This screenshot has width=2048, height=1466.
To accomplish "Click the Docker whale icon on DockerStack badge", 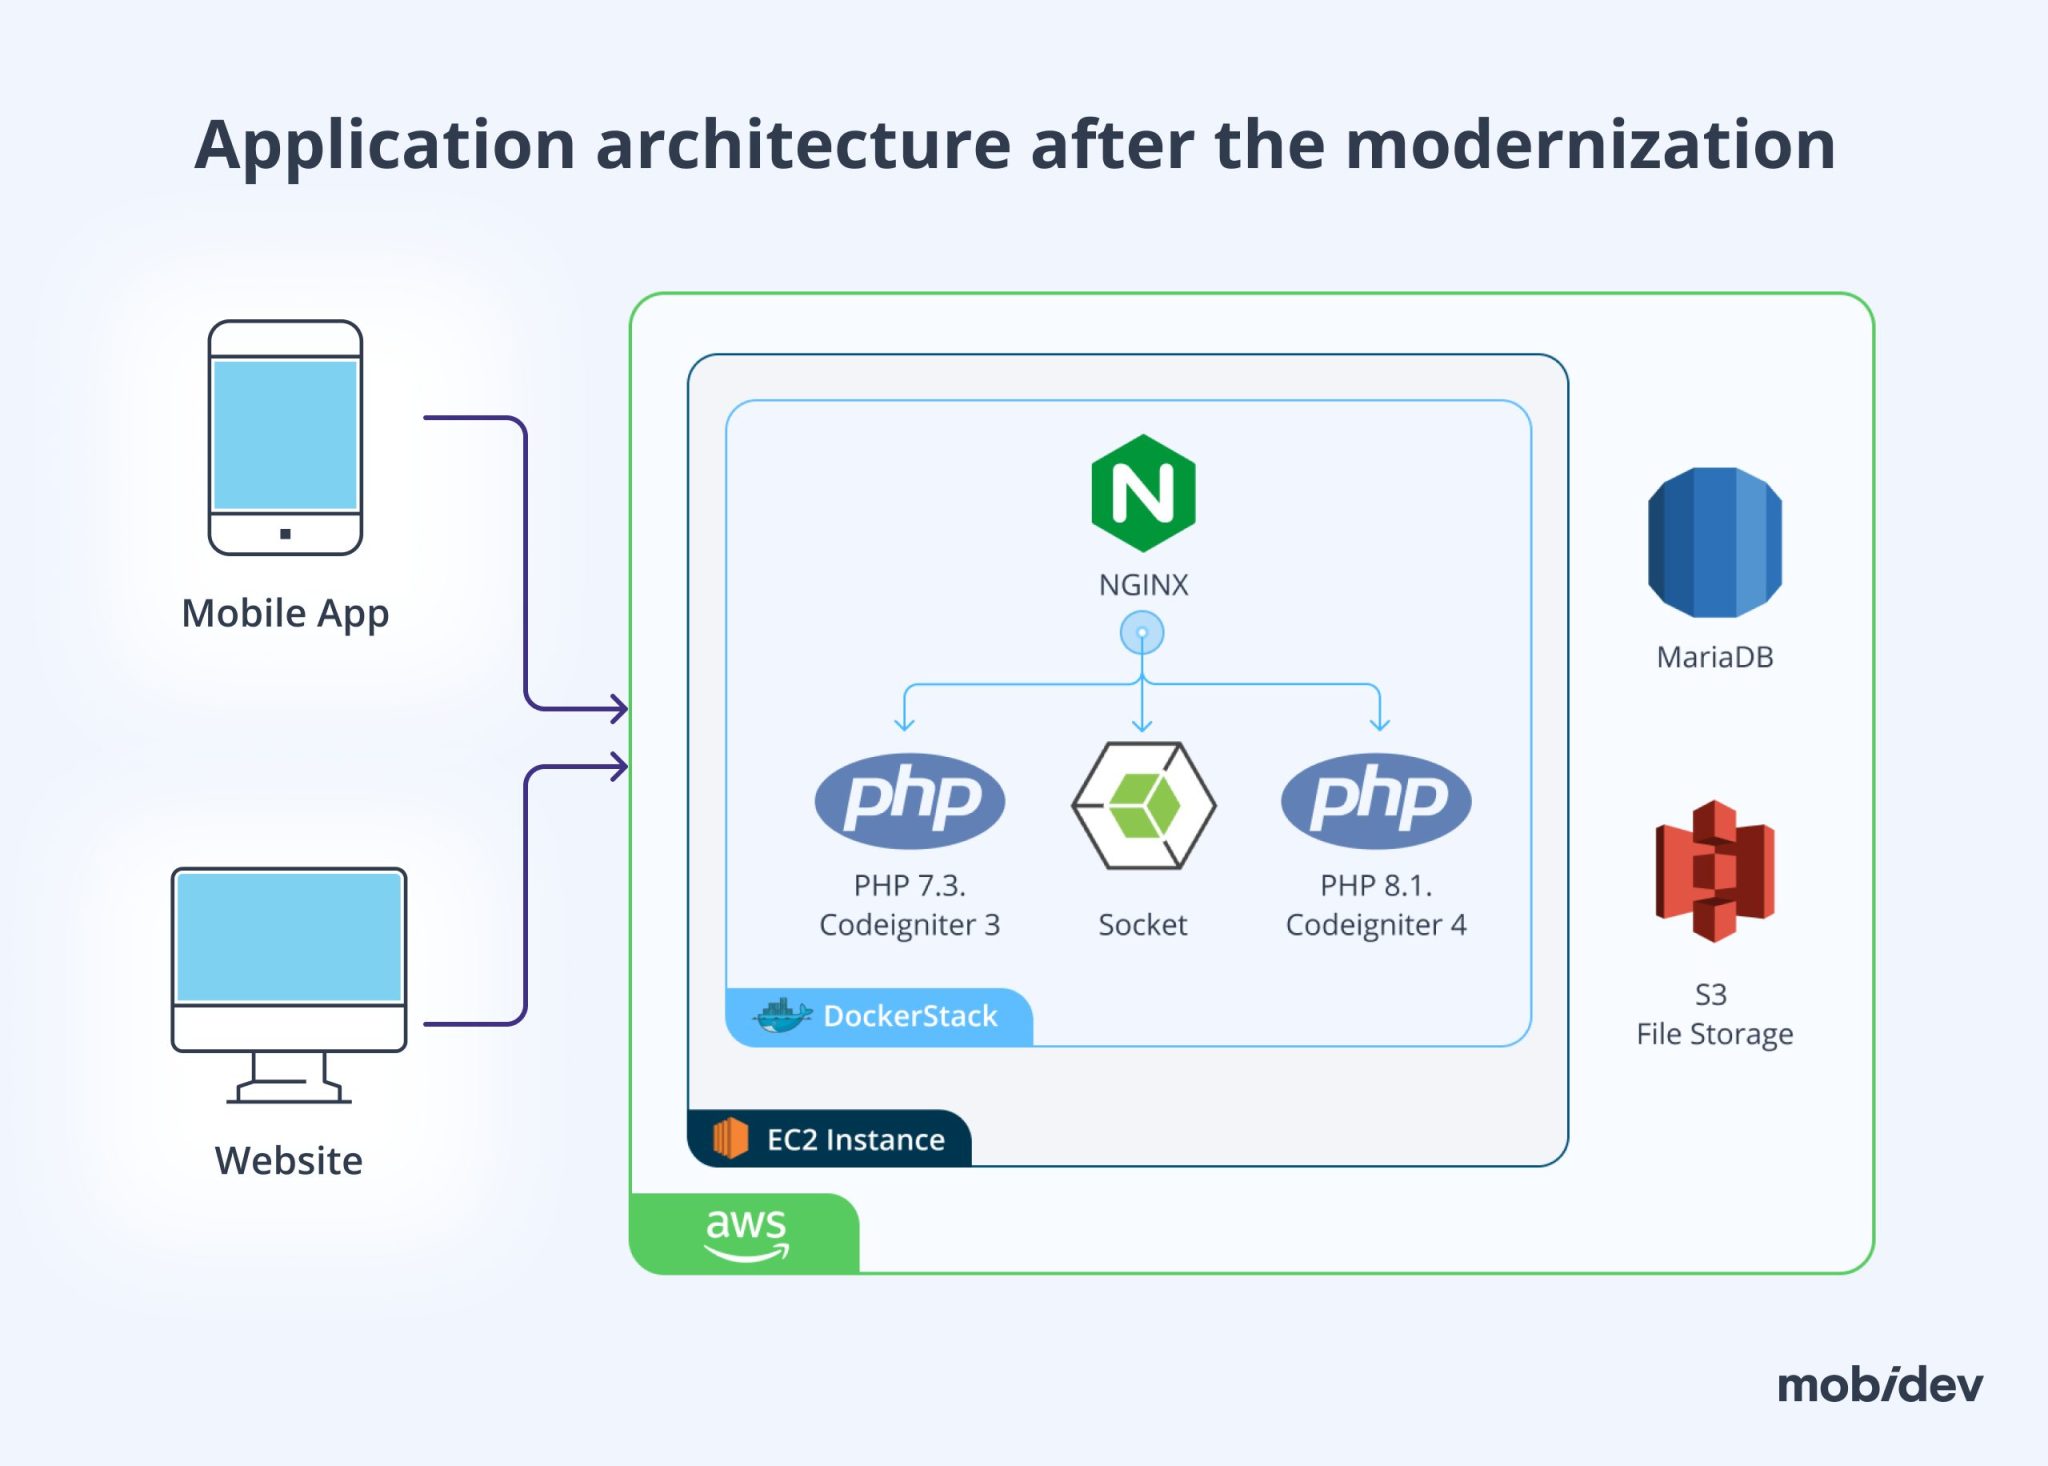I will coord(781,1016).
